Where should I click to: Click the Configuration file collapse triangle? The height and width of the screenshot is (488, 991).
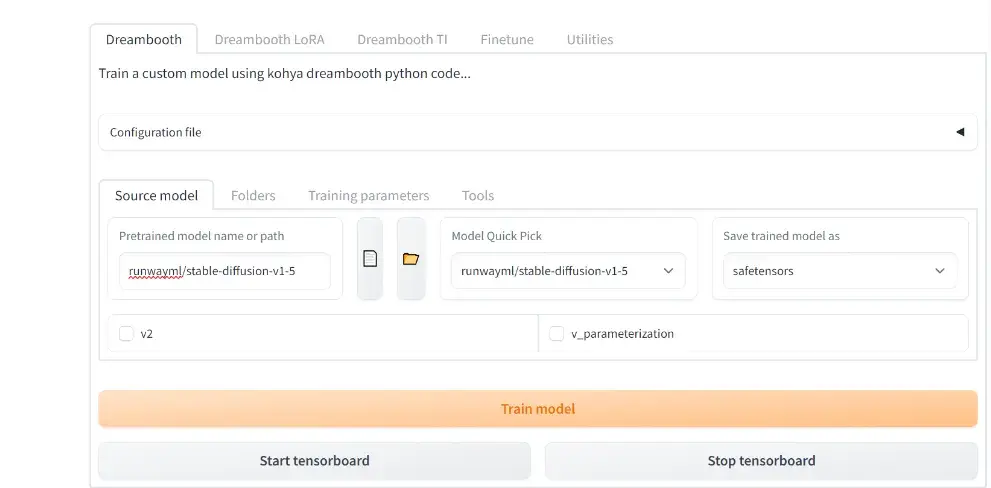click(960, 132)
